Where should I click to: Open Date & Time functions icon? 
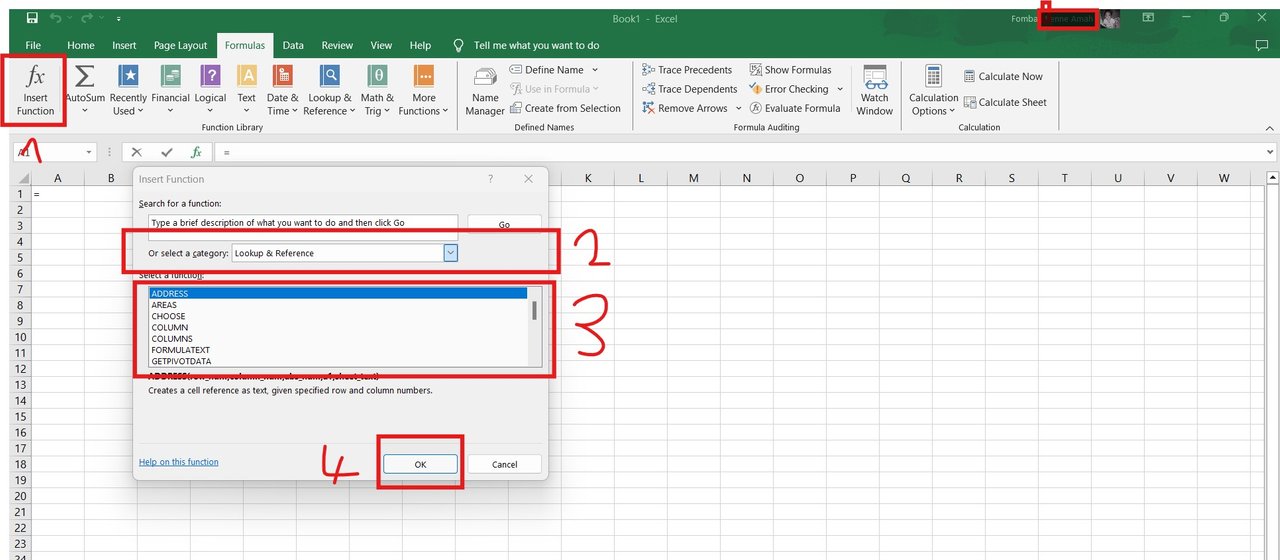pos(282,76)
